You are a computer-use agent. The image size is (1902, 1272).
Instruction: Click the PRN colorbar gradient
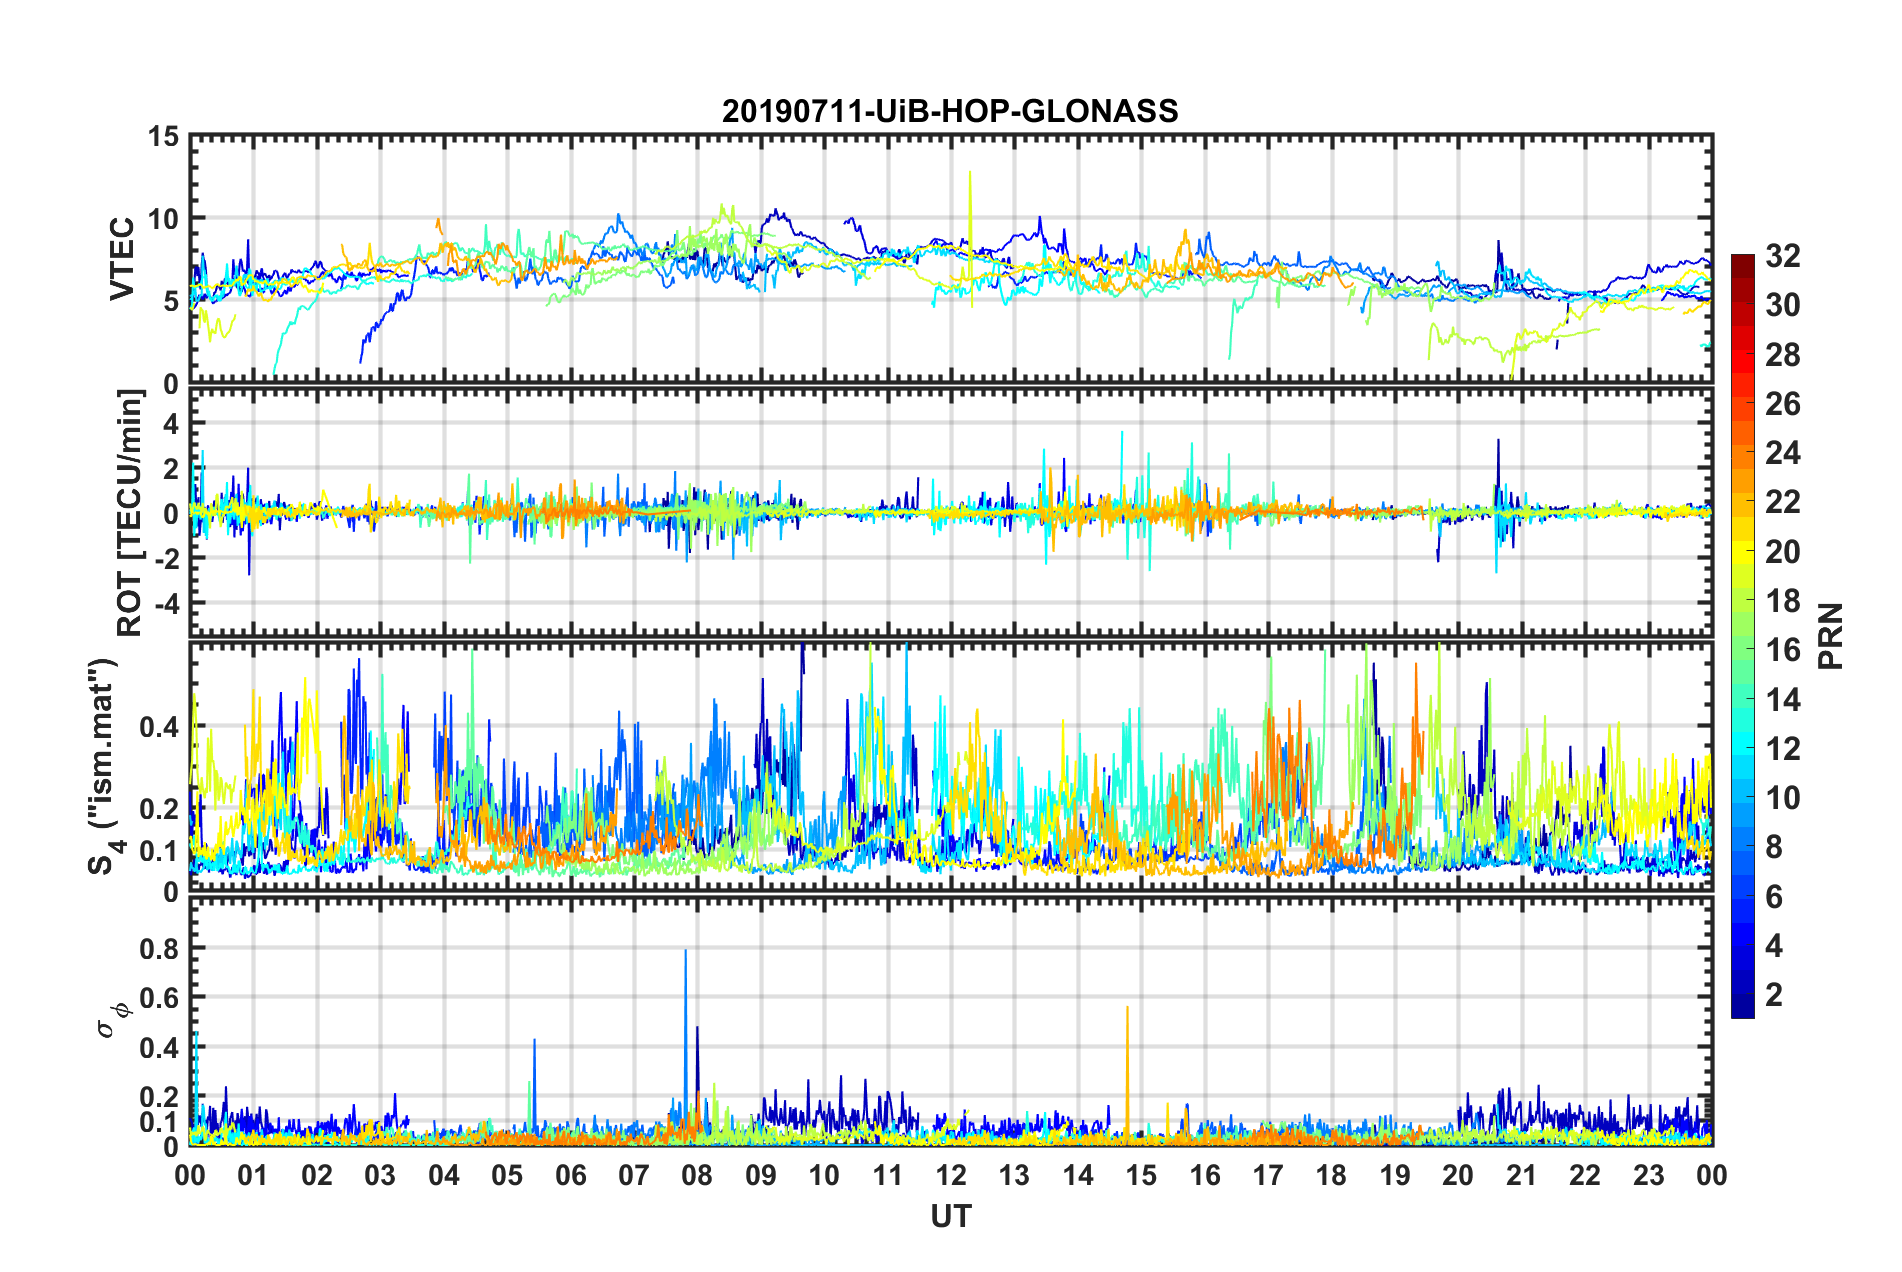[1742, 636]
